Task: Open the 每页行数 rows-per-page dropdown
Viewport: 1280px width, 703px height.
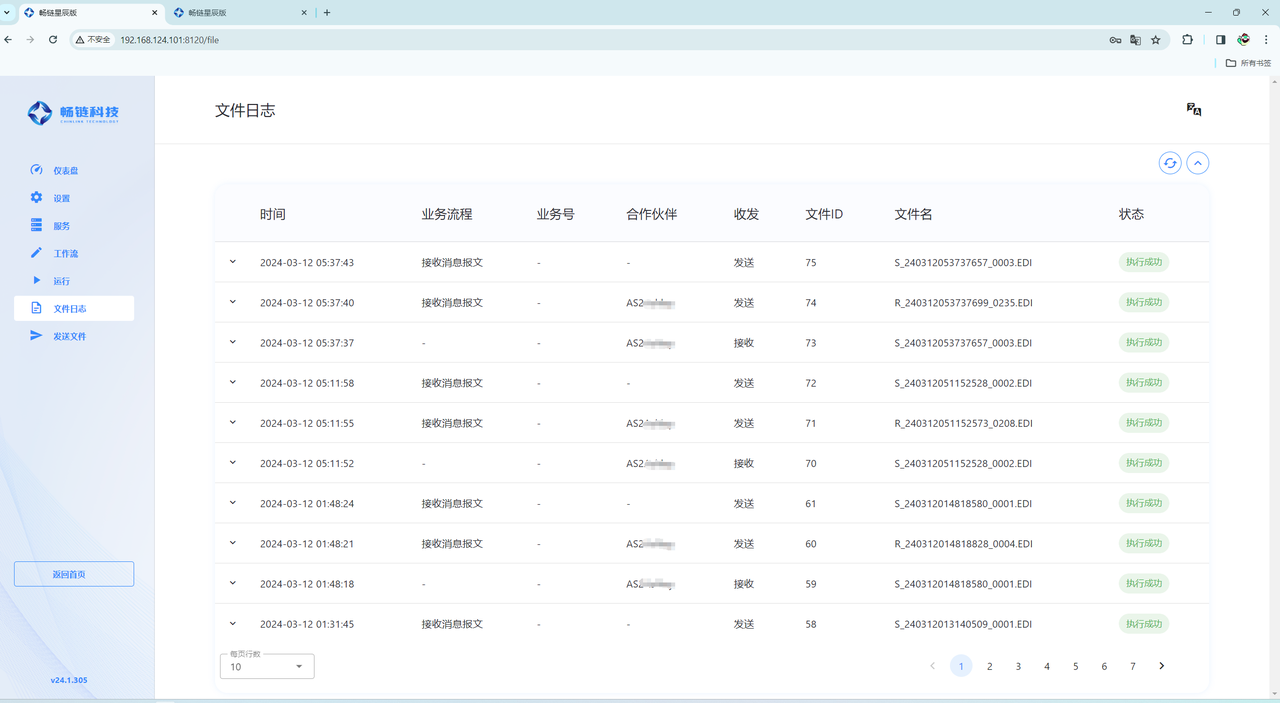Action: click(267, 666)
